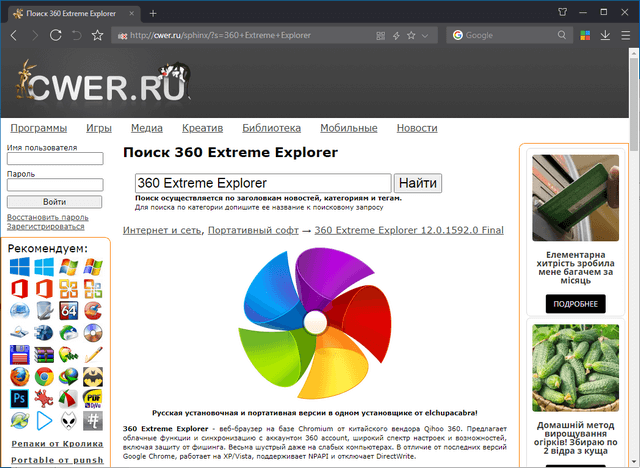Click the Chrome icon in Рекомендуем
640x468 pixels.
coord(44,377)
